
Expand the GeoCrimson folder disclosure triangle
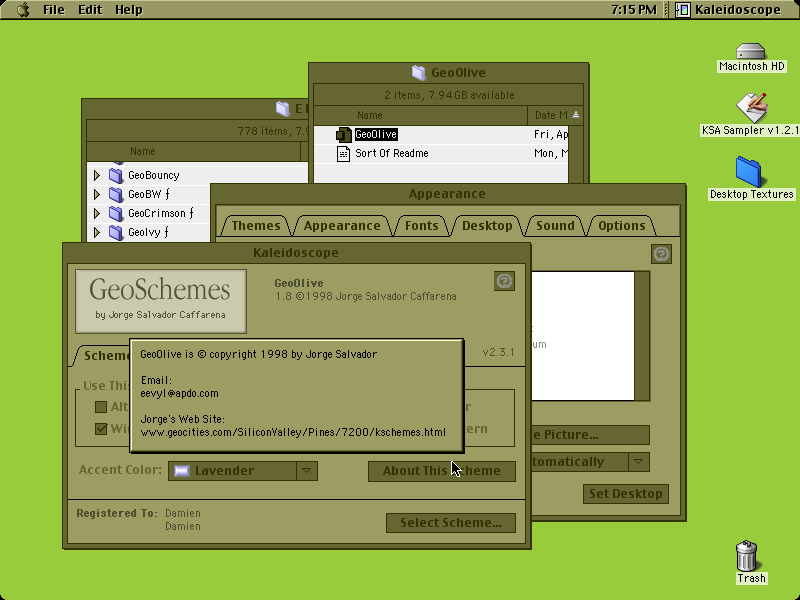97,213
